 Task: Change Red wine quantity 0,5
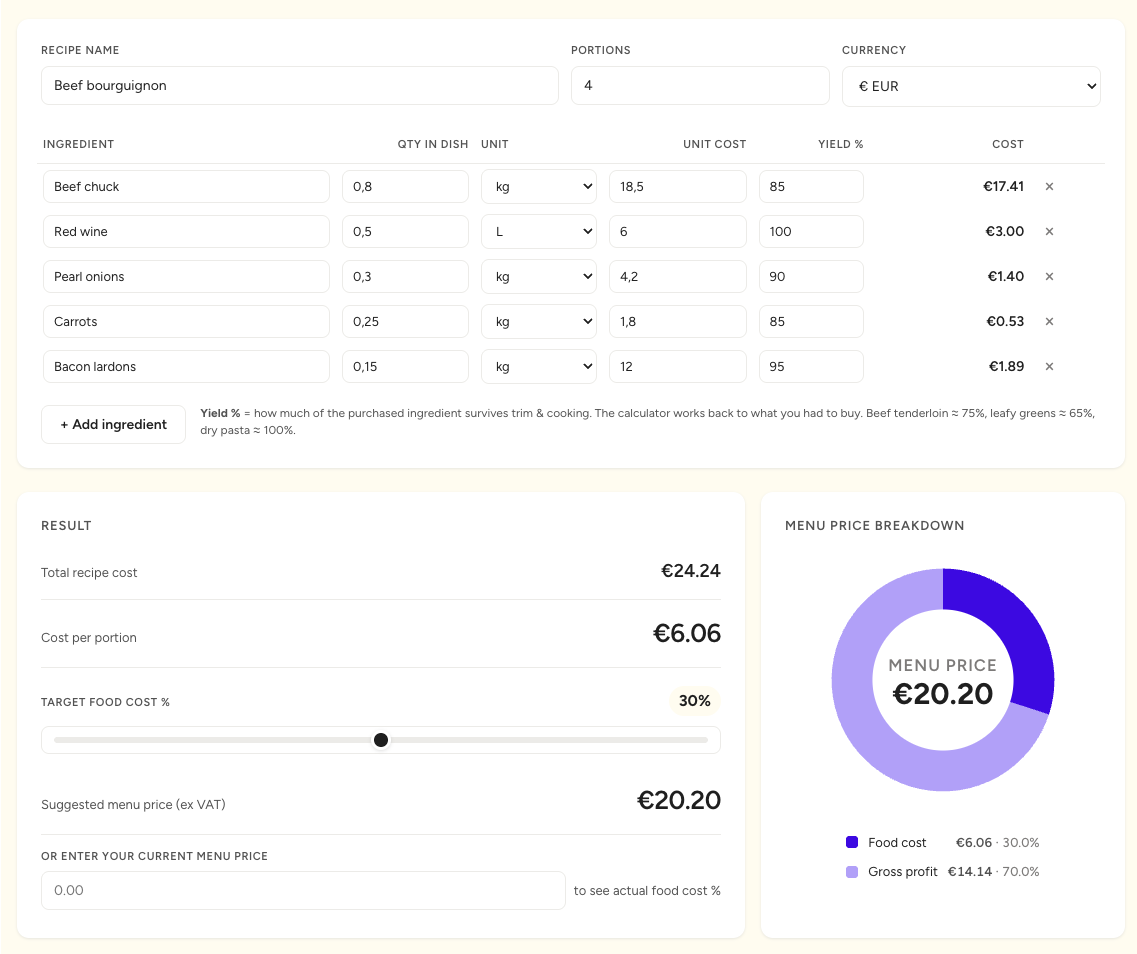(x=405, y=231)
